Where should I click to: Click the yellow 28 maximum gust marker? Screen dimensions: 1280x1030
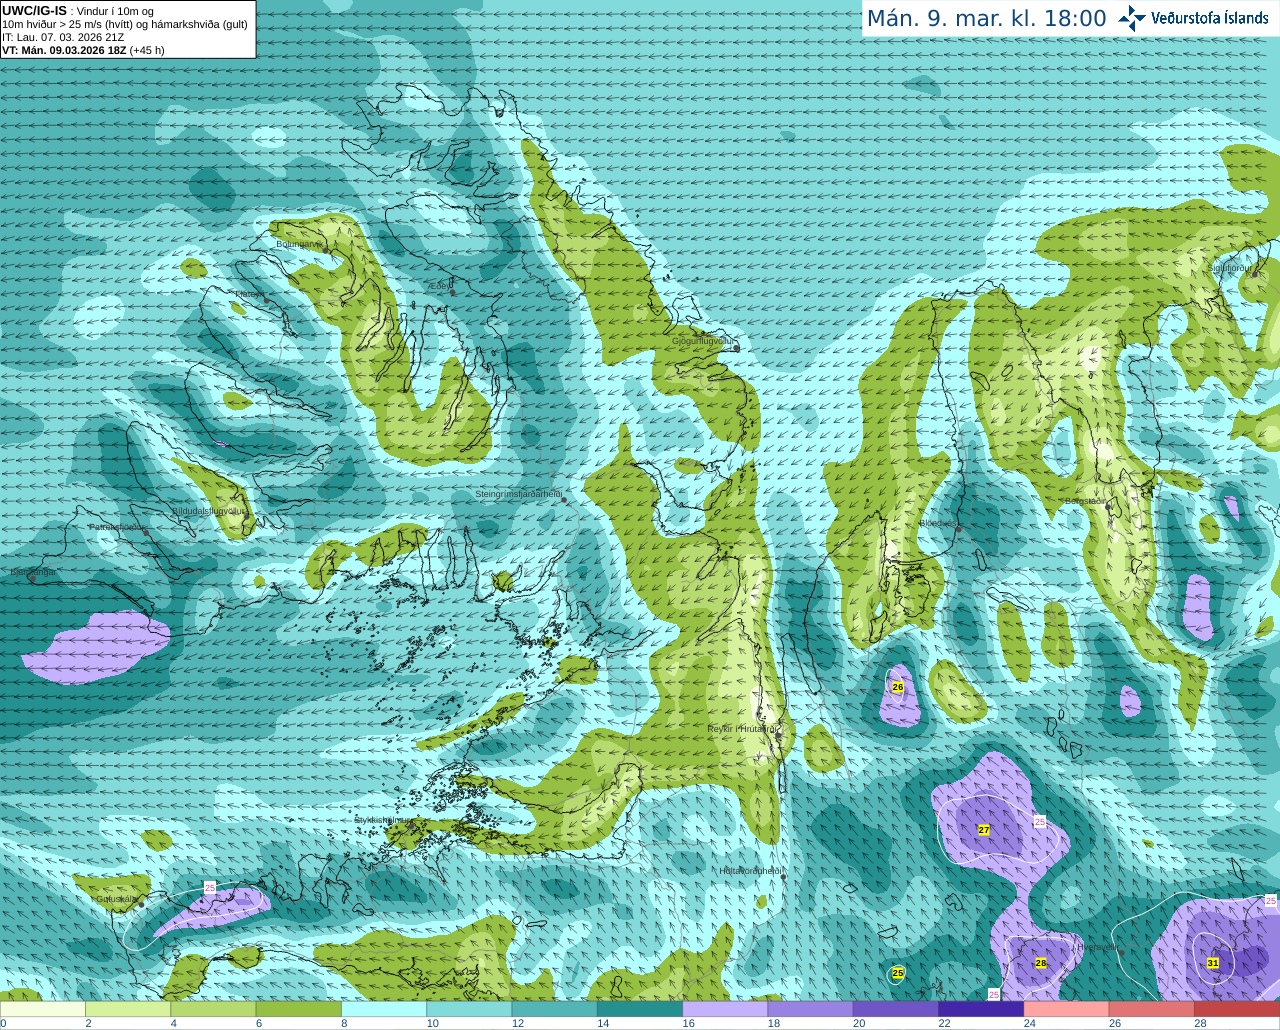point(1041,963)
